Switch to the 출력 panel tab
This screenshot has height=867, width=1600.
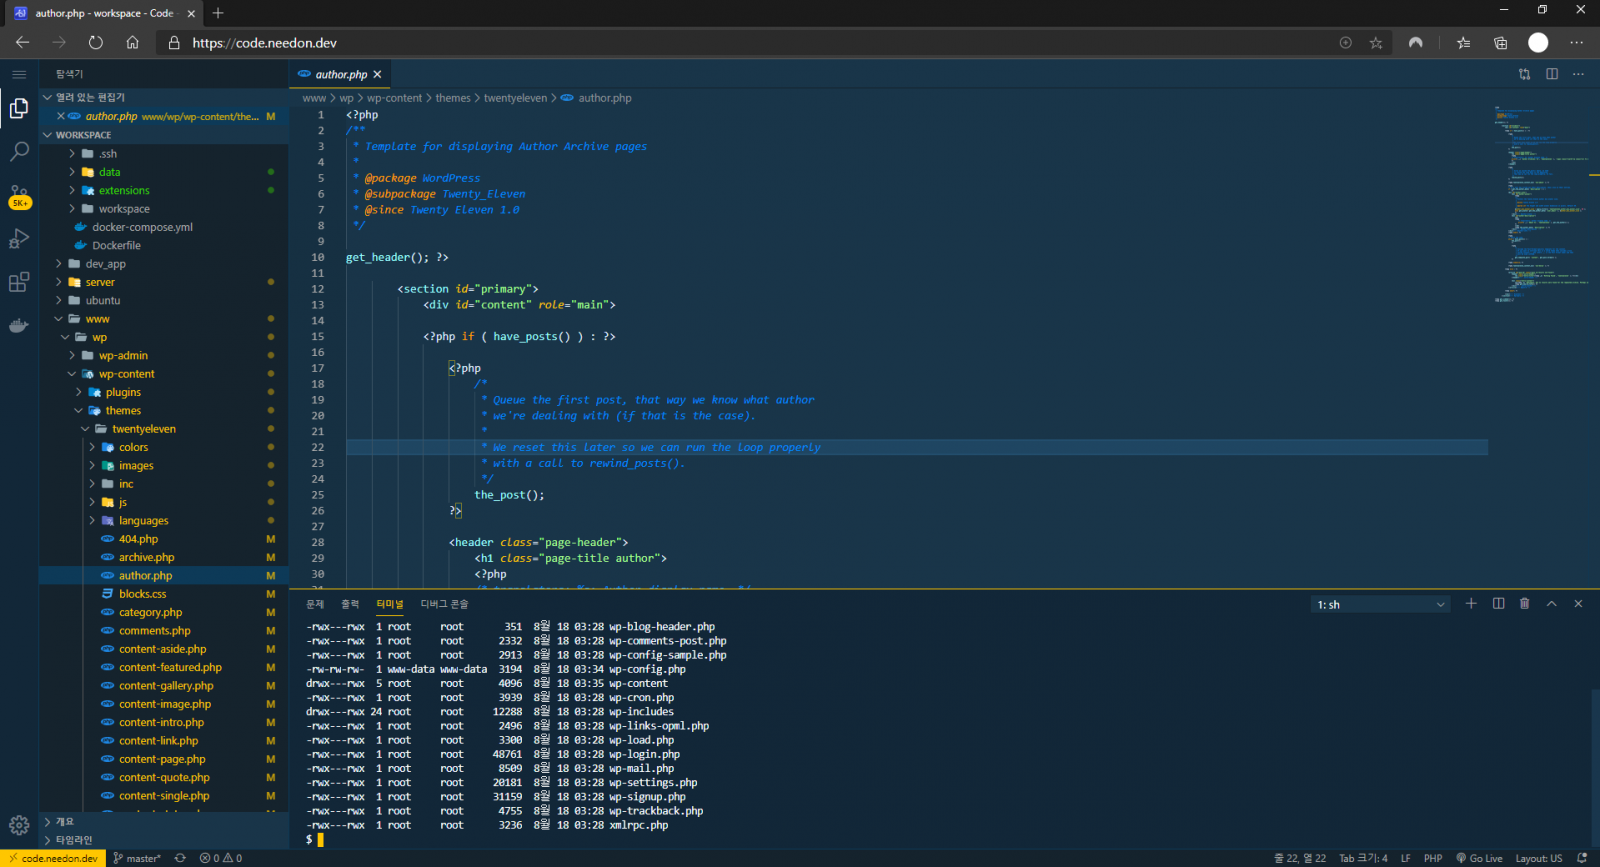click(350, 604)
